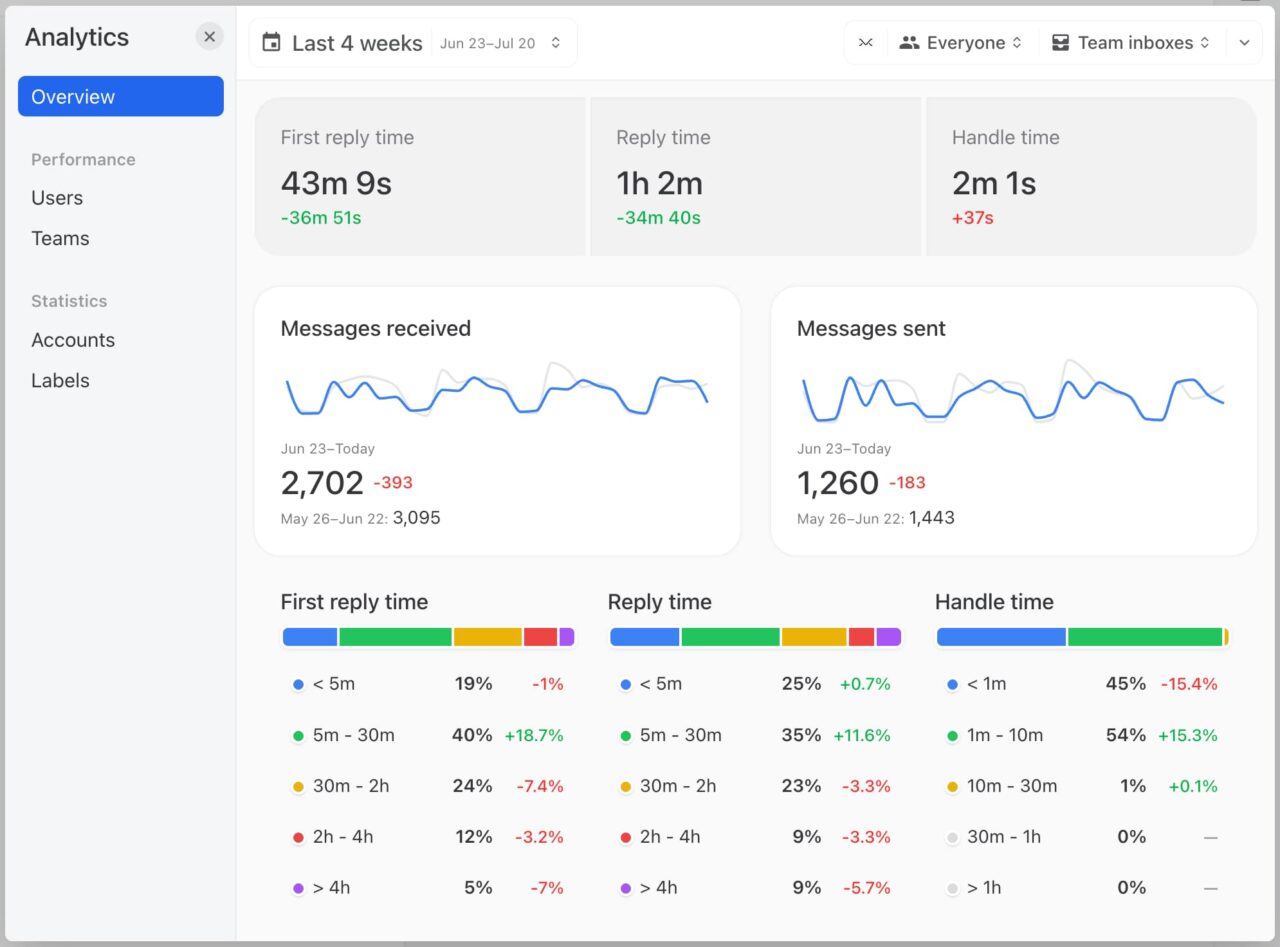1280x947 pixels.
Task: Open the Accounts statistics page
Action: tap(72, 340)
